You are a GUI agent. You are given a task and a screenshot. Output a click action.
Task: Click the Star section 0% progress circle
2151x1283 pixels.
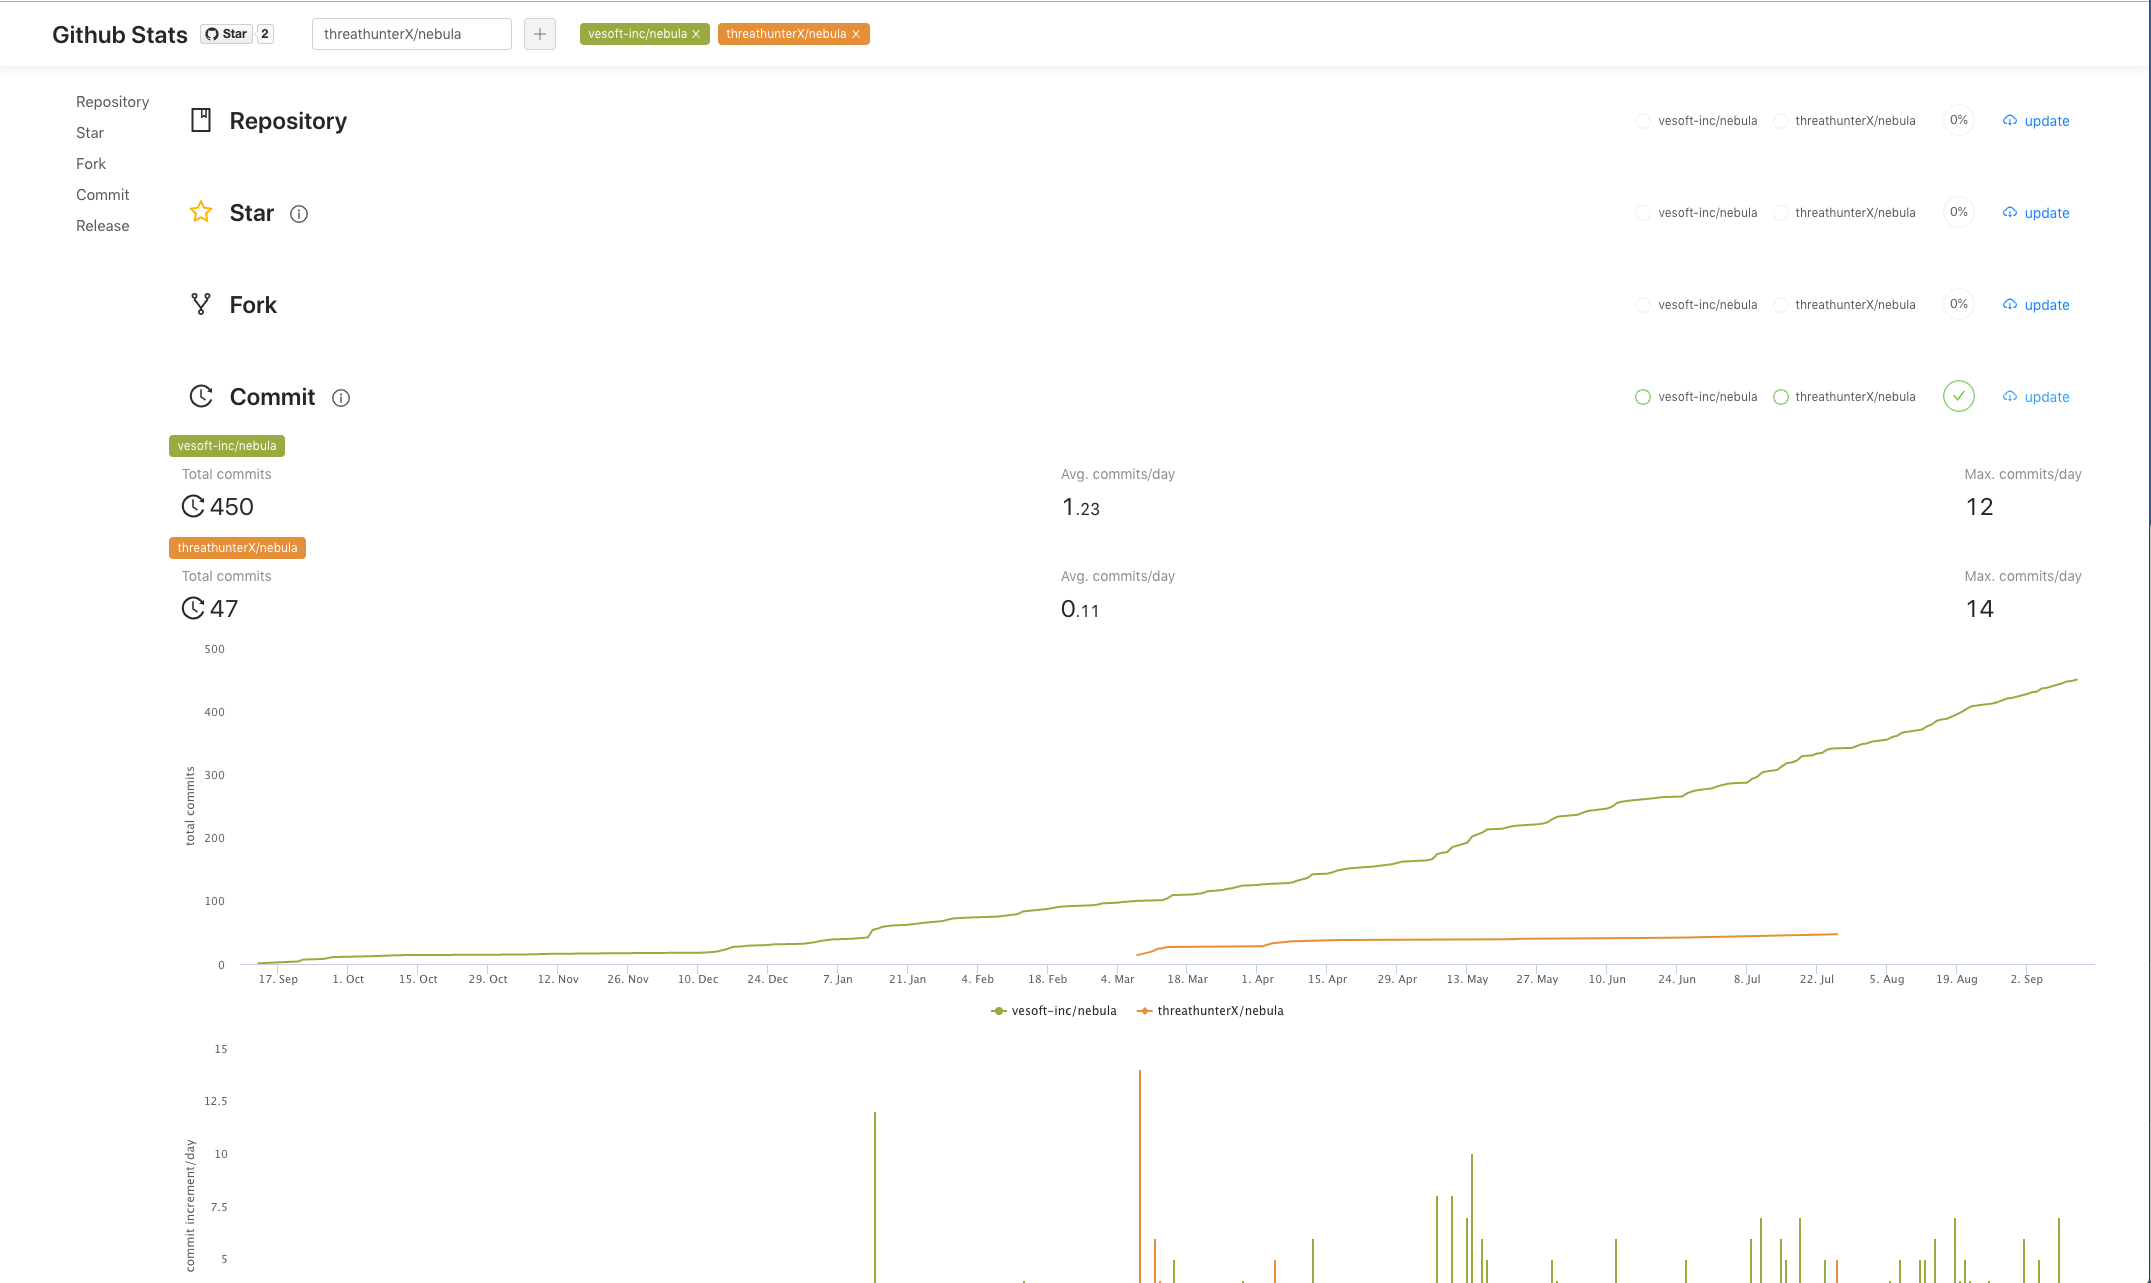pos(1959,212)
